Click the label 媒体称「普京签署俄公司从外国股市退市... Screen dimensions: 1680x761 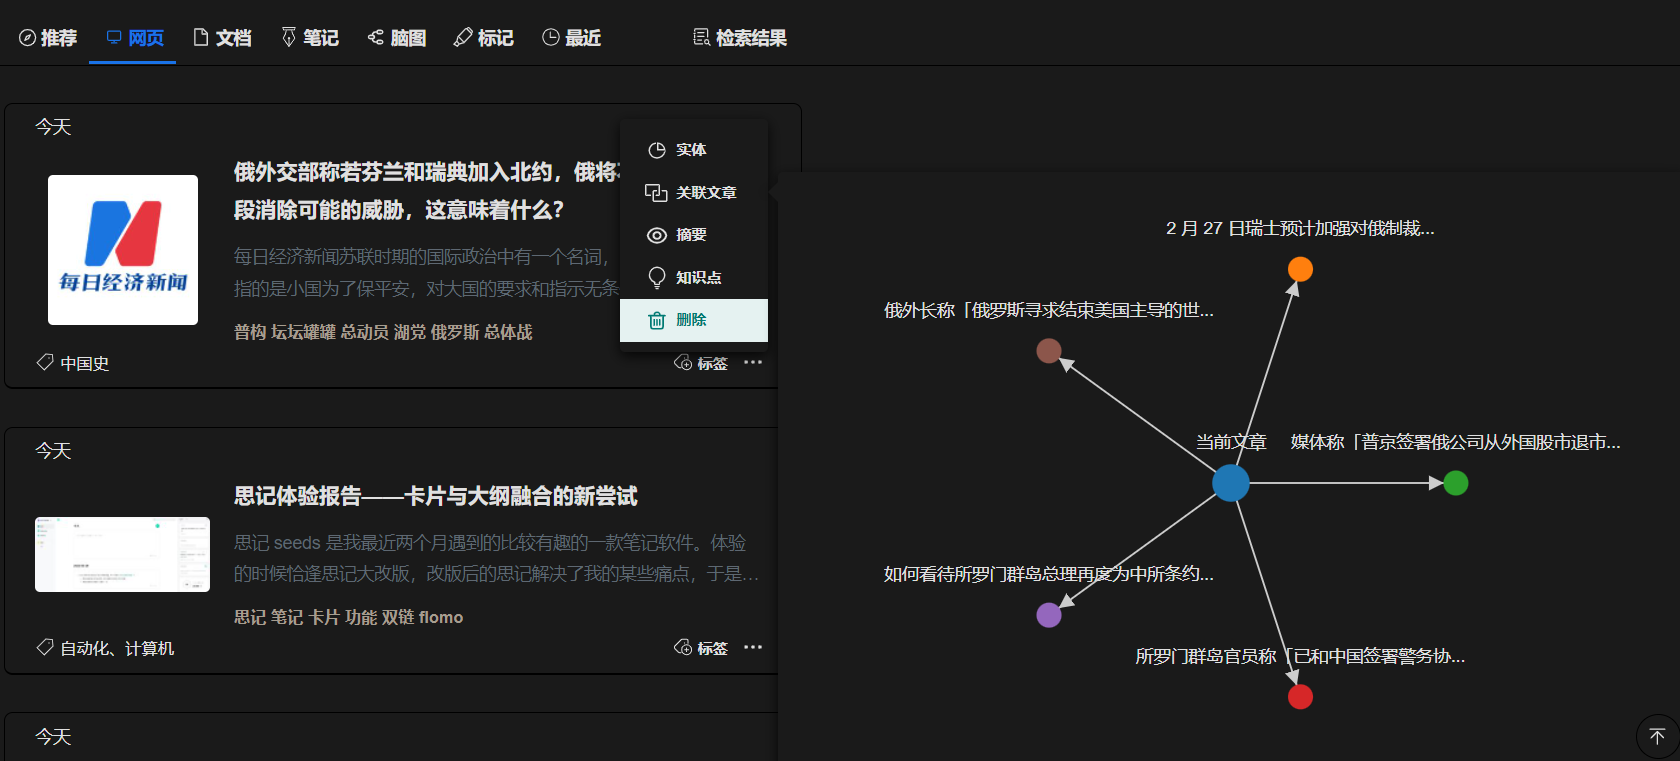[1456, 442]
